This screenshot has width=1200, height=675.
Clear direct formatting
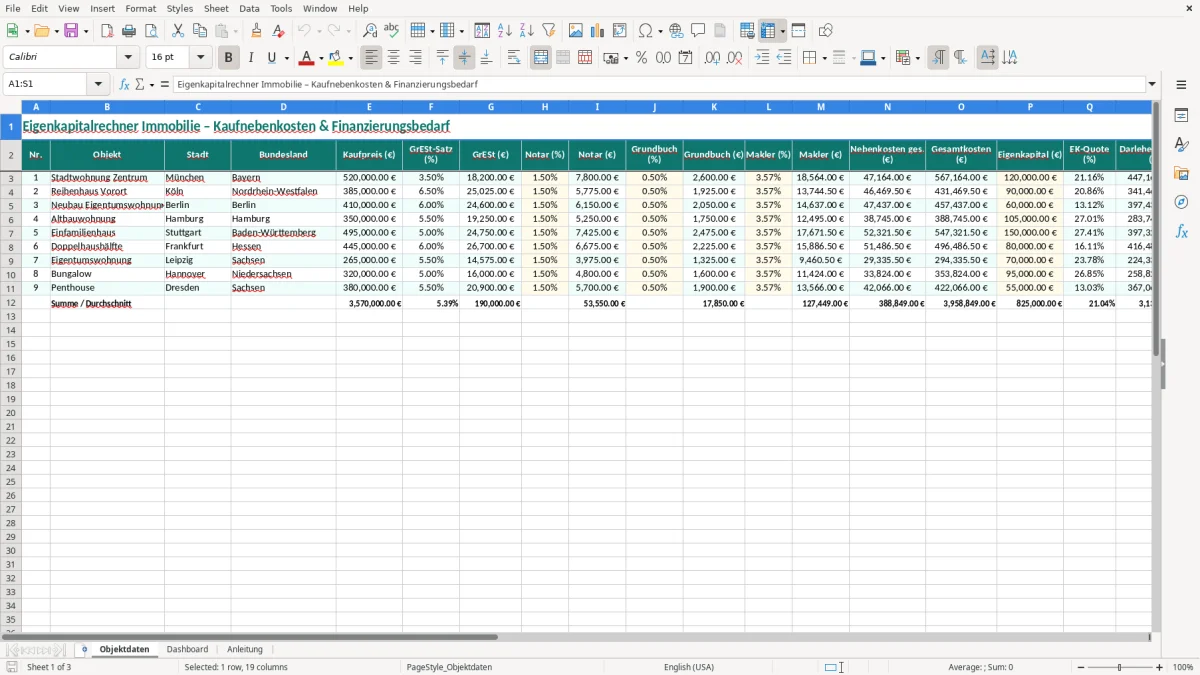(277, 31)
